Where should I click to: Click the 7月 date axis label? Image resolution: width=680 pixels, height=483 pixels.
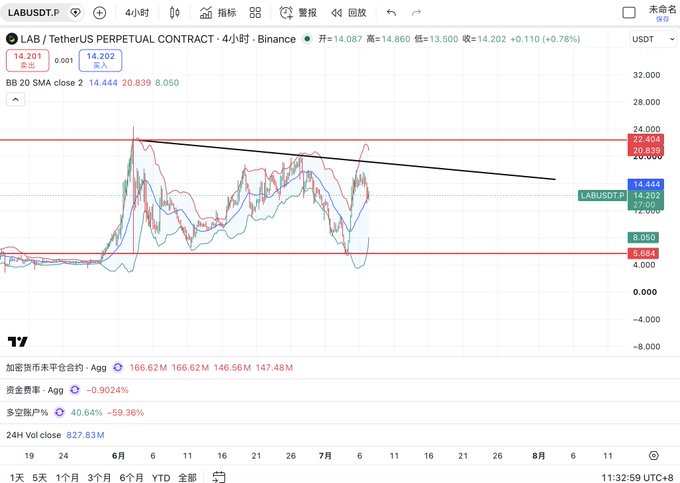pos(325,456)
